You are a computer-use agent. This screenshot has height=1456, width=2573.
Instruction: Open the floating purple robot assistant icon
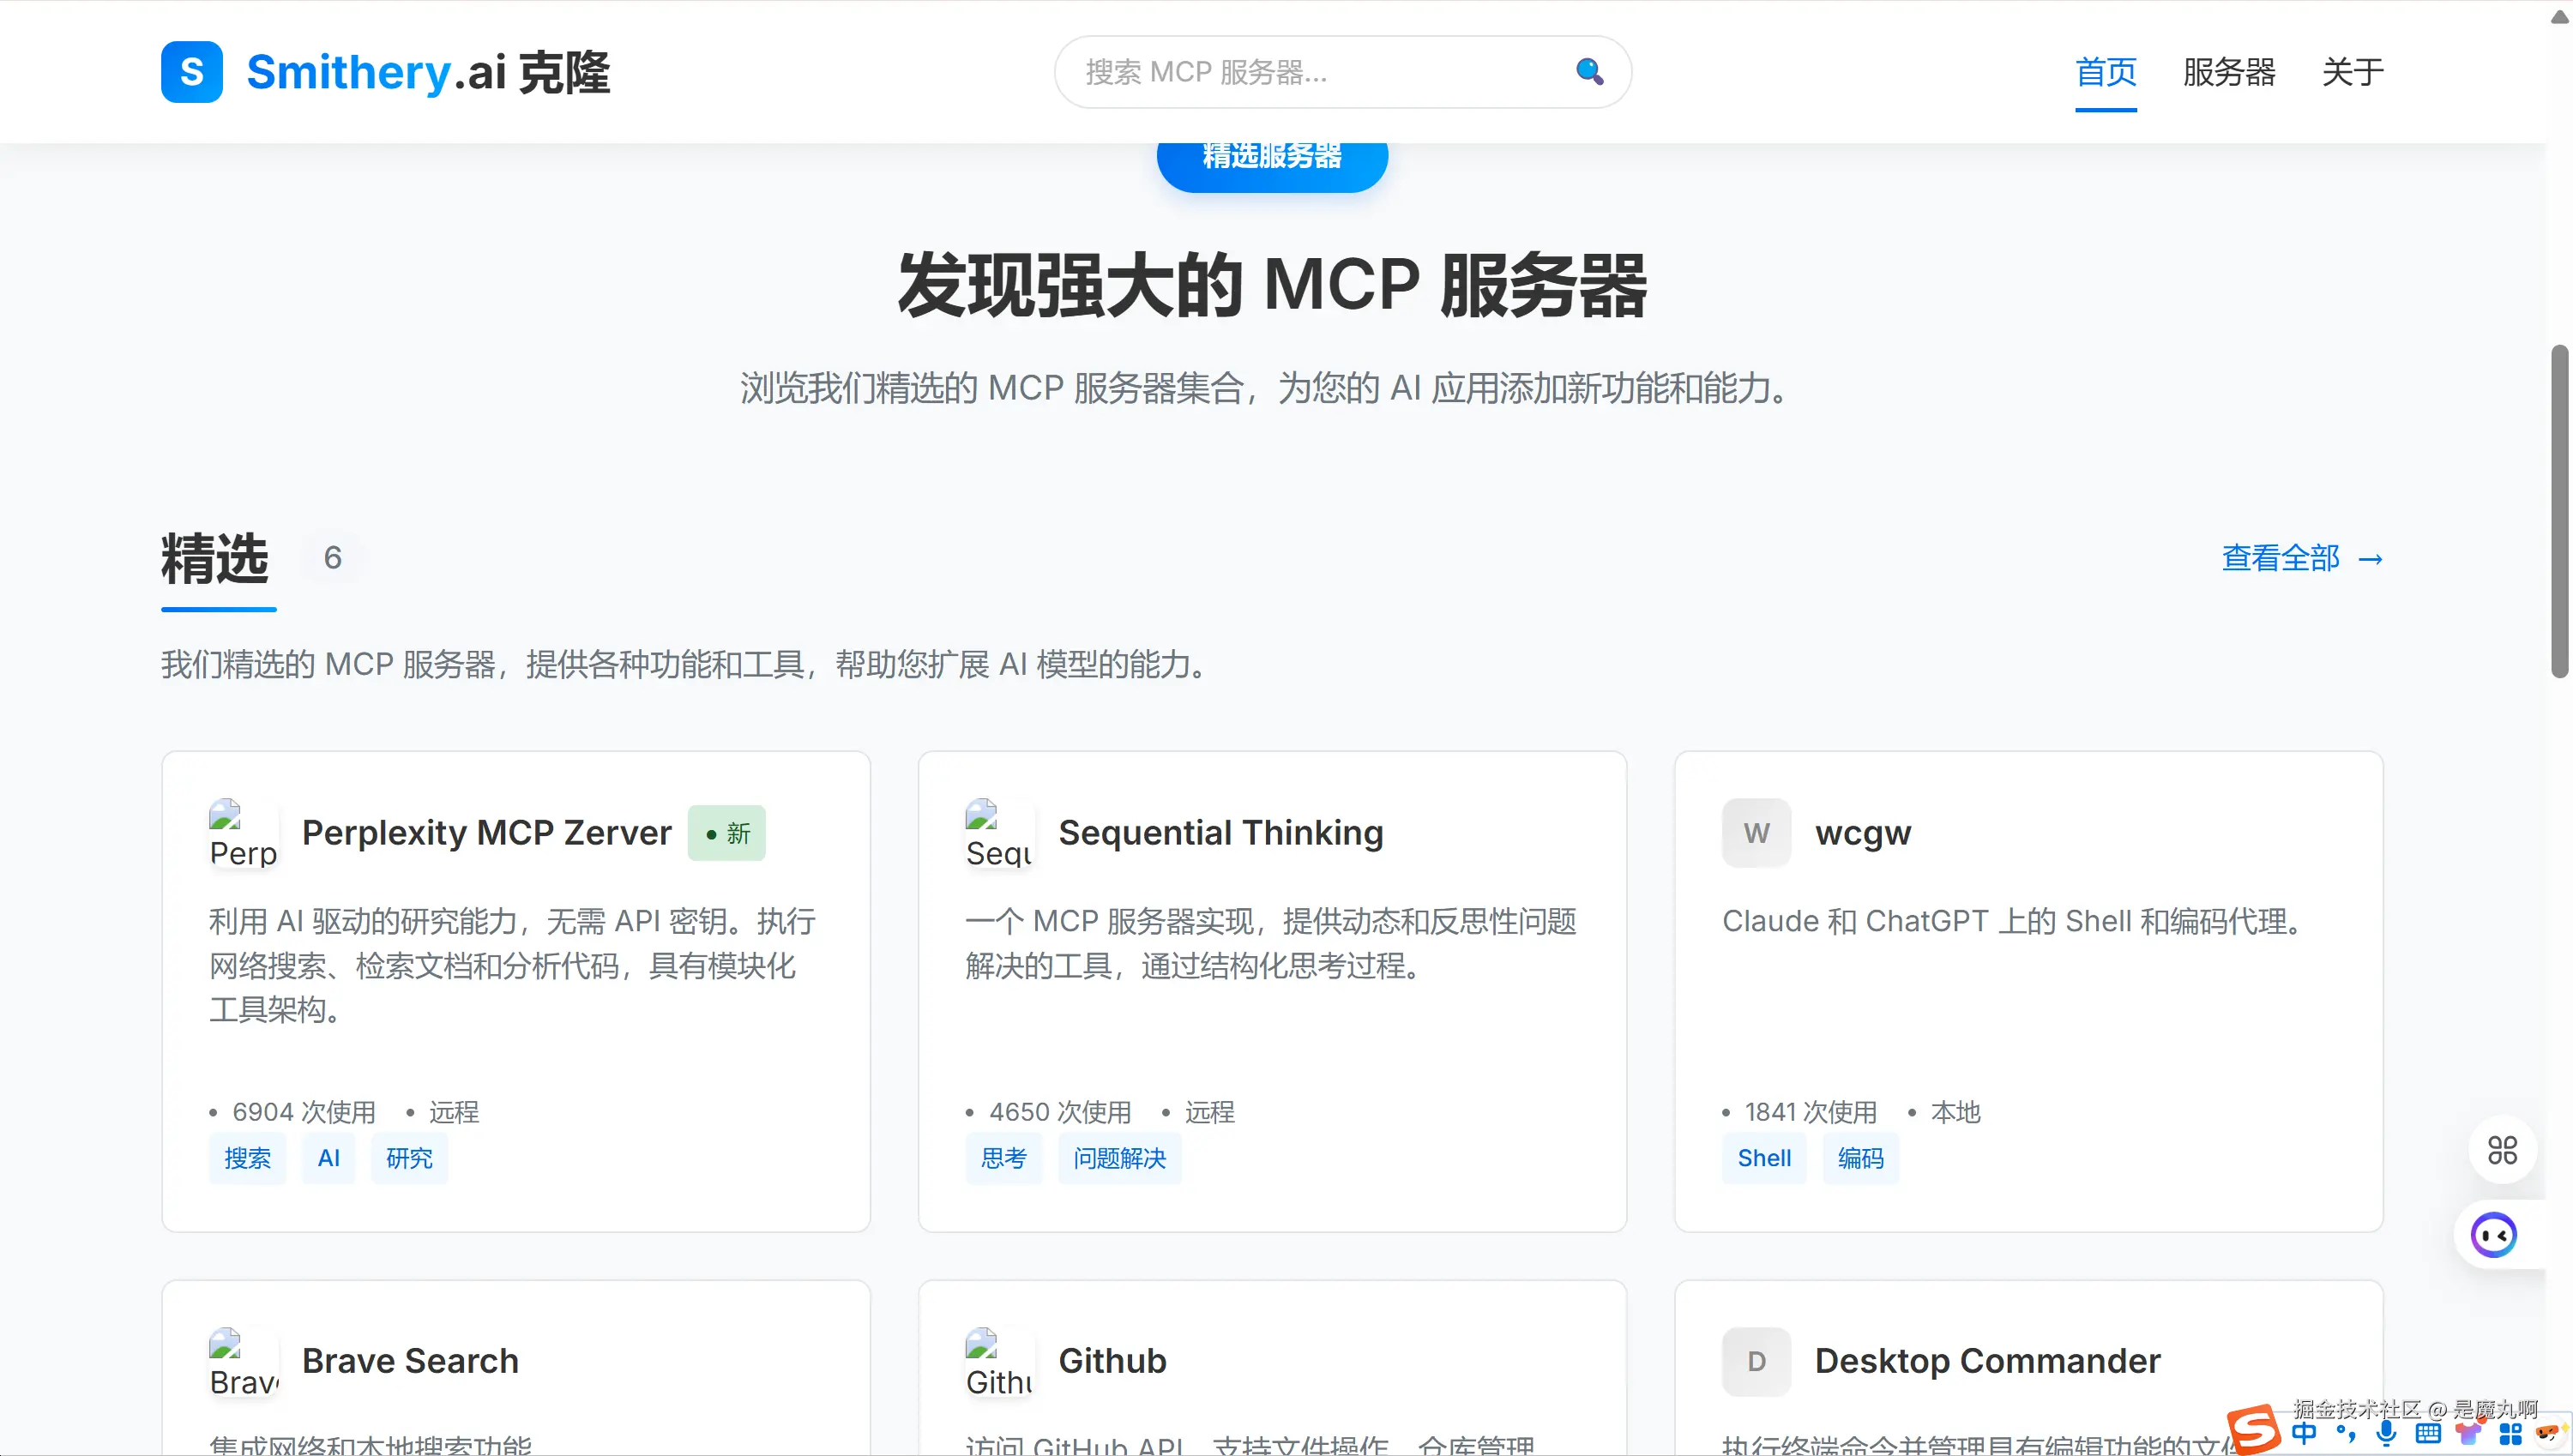coord(2494,1235)
